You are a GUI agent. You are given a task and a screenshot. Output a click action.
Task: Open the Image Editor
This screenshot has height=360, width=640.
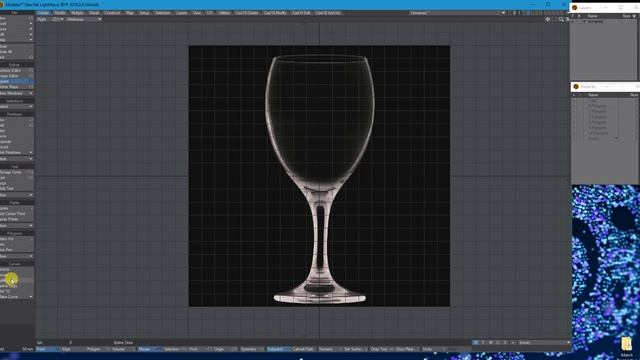click(x=16, y=76)
